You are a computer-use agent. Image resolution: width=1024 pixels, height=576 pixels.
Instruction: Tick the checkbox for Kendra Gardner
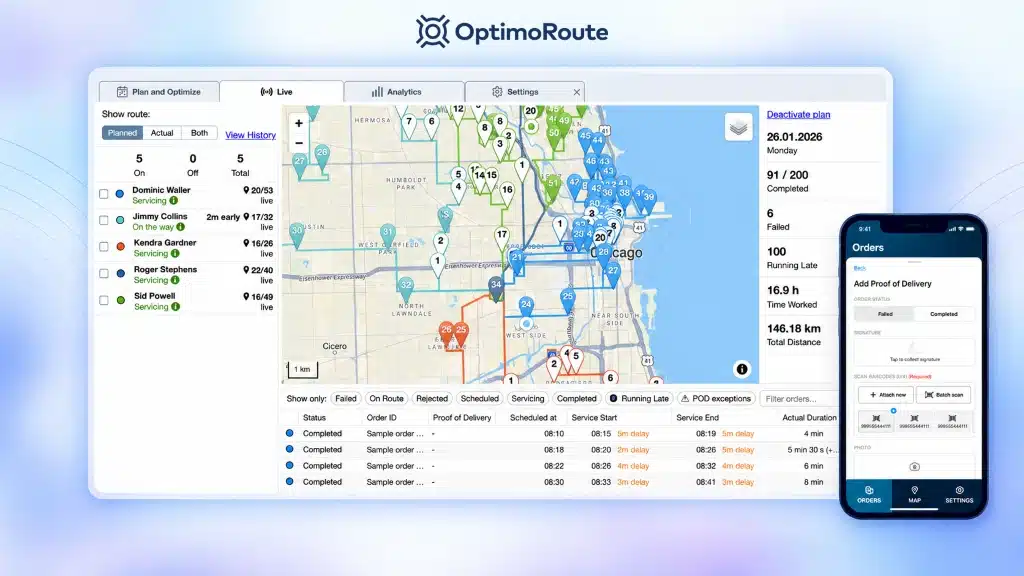point(104,247)
